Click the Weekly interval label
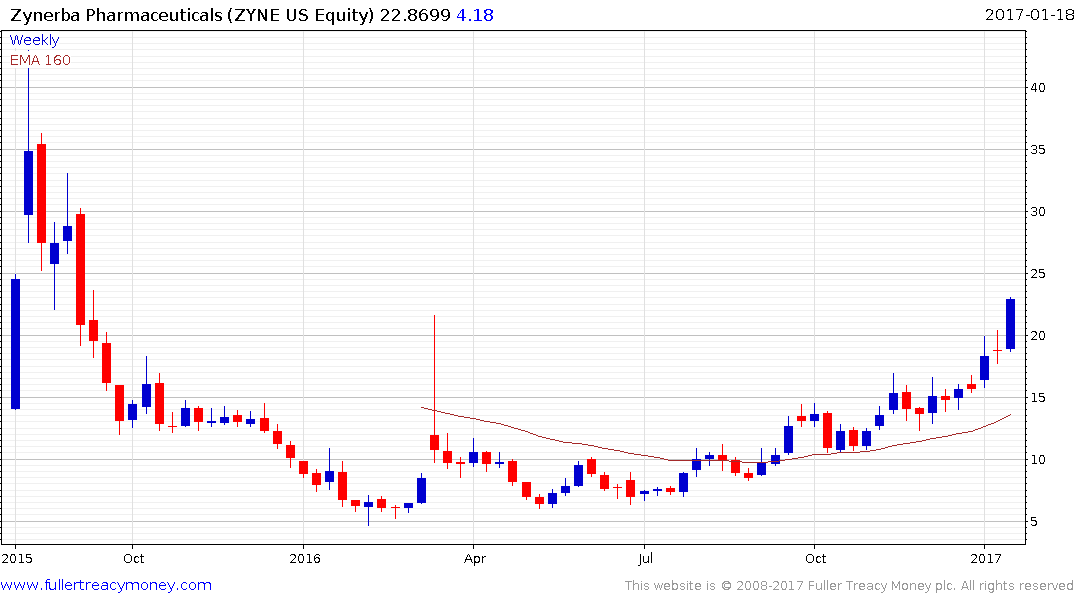 tap(34, 40)
